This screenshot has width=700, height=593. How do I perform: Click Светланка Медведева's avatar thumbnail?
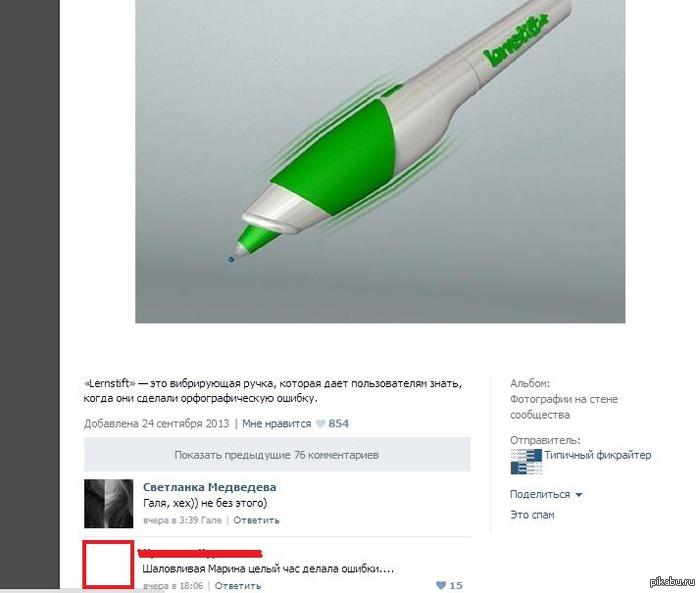(x=108, y=504)
